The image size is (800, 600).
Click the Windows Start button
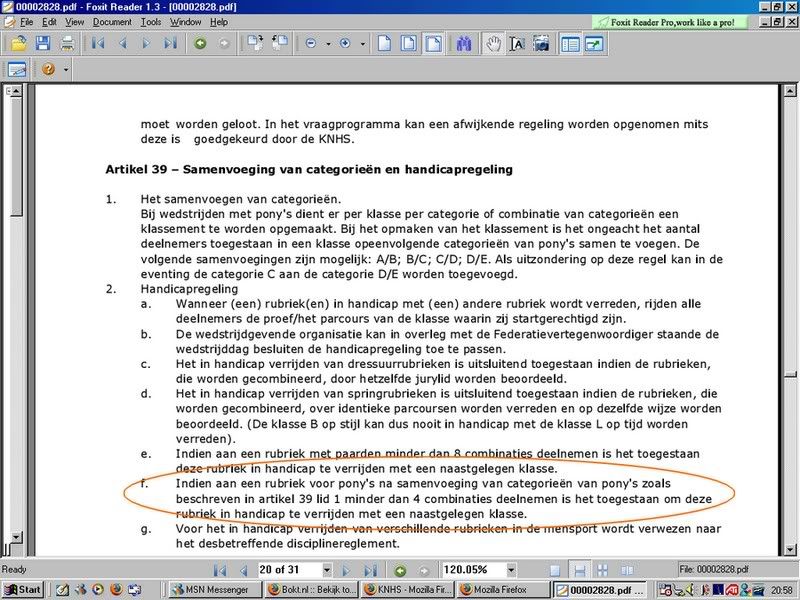tap(22, 590)
